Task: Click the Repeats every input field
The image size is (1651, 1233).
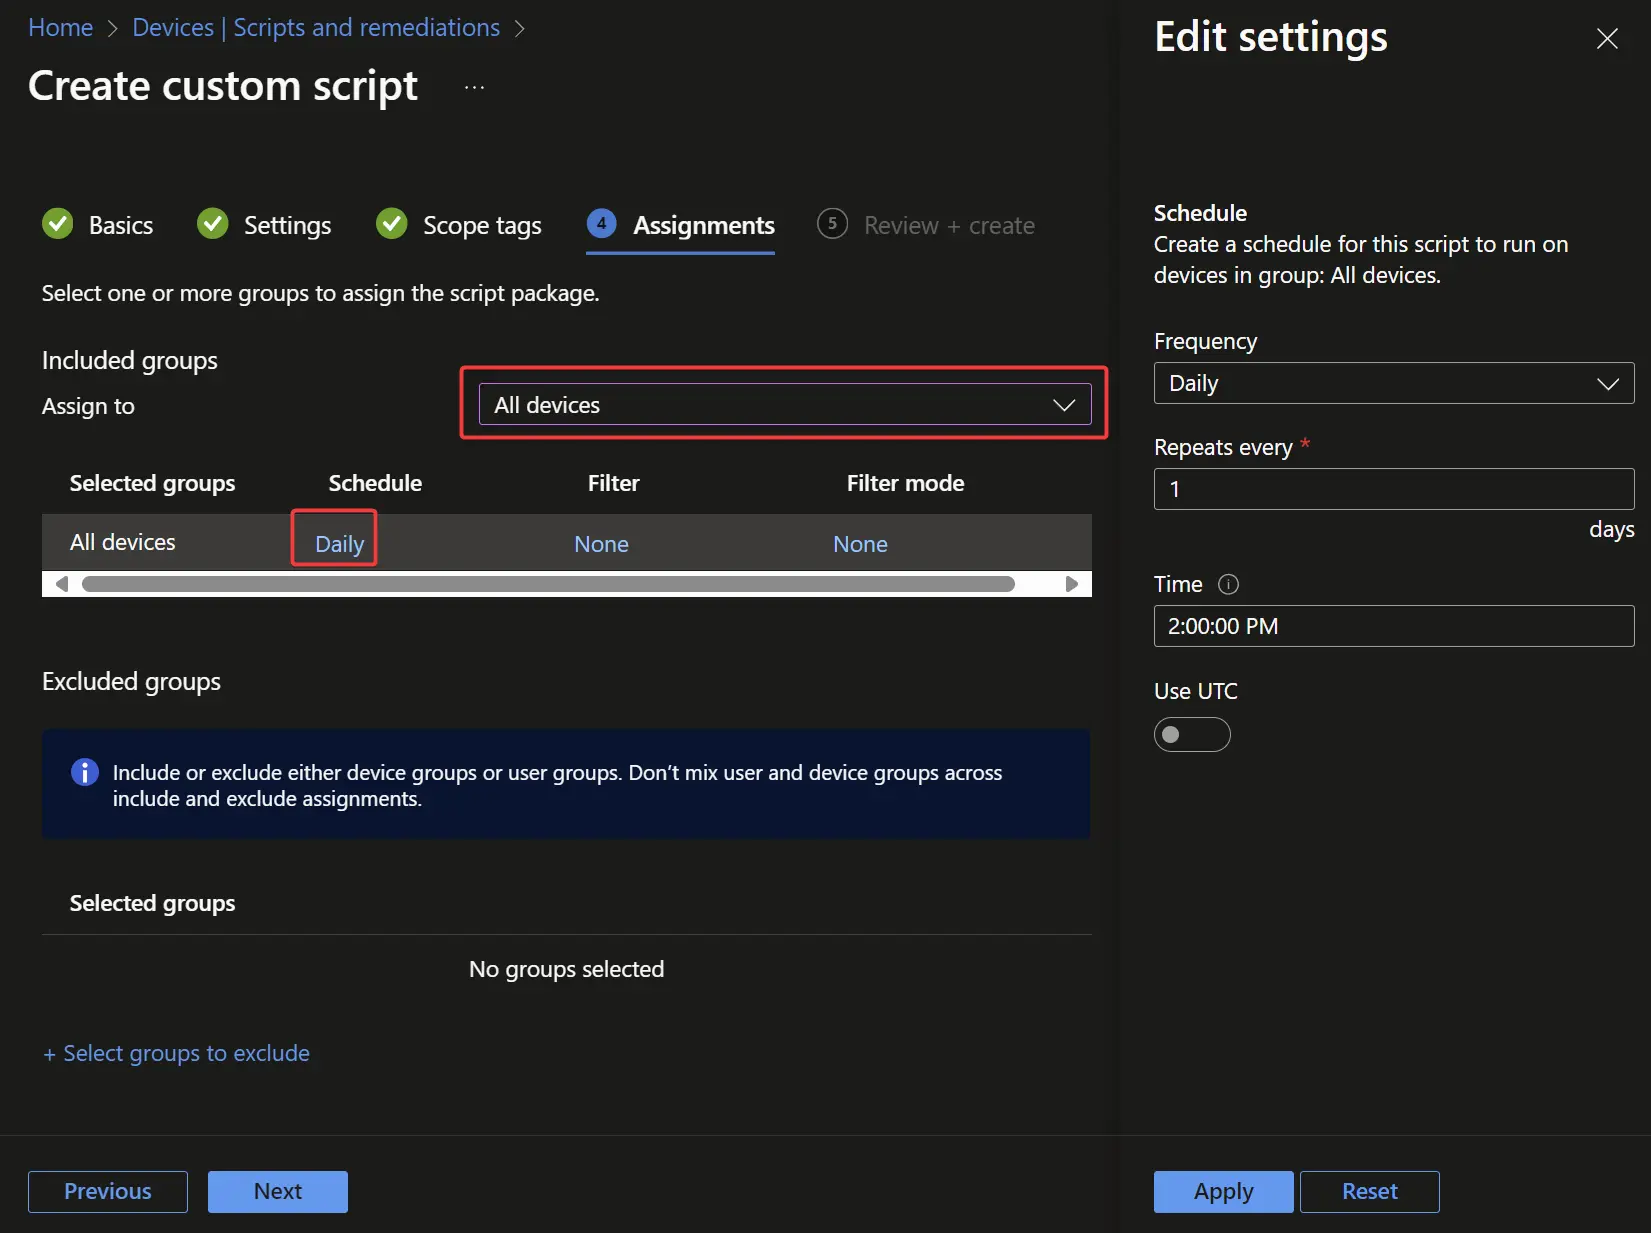Action: coord(1393,489)
